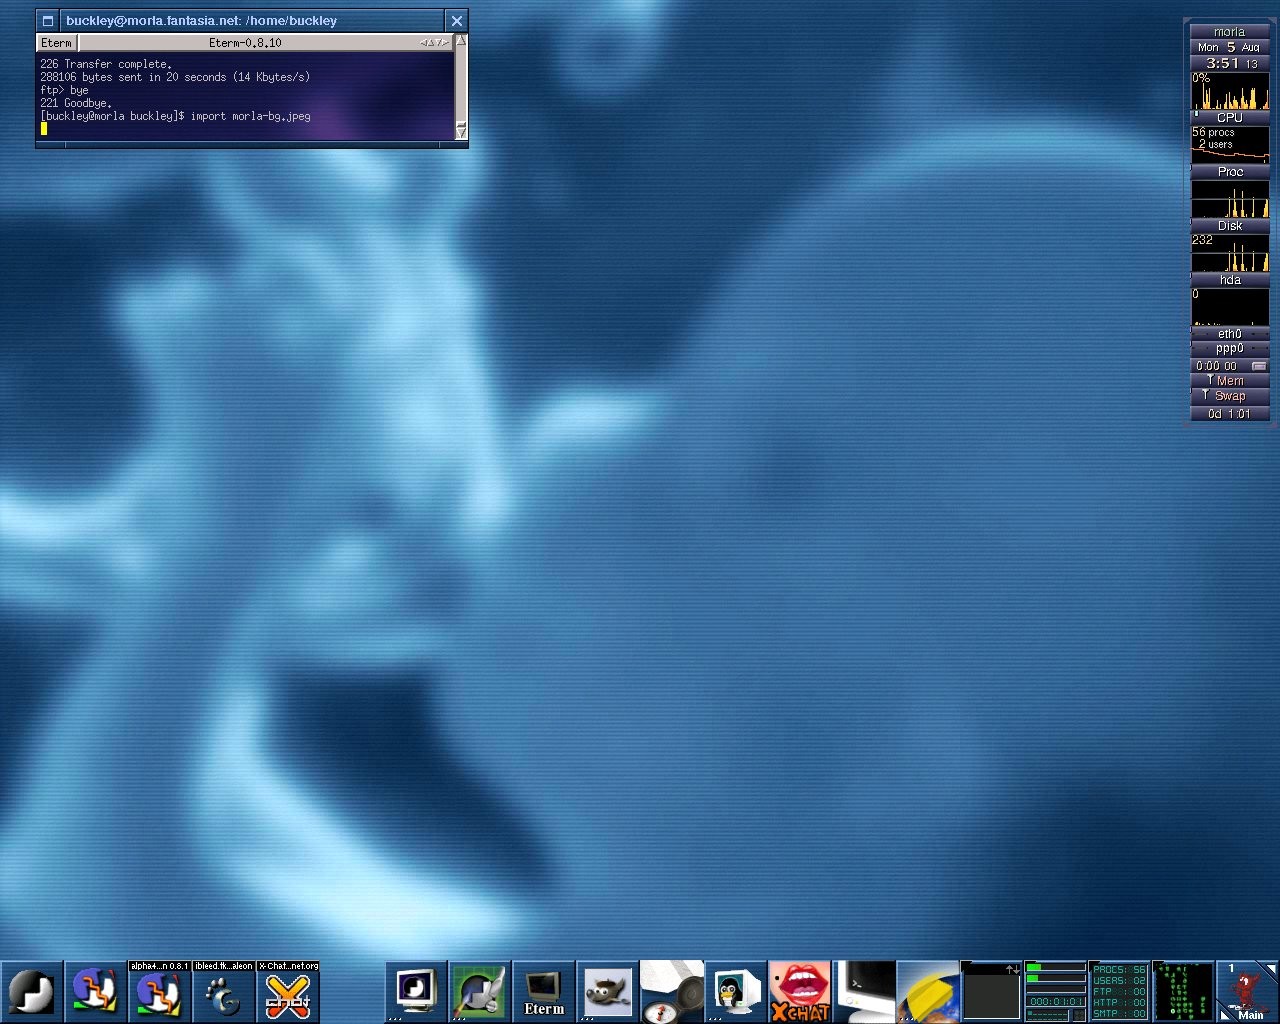Toggle the ppp0 connect button in GKrellM

tap(1258, 366)
